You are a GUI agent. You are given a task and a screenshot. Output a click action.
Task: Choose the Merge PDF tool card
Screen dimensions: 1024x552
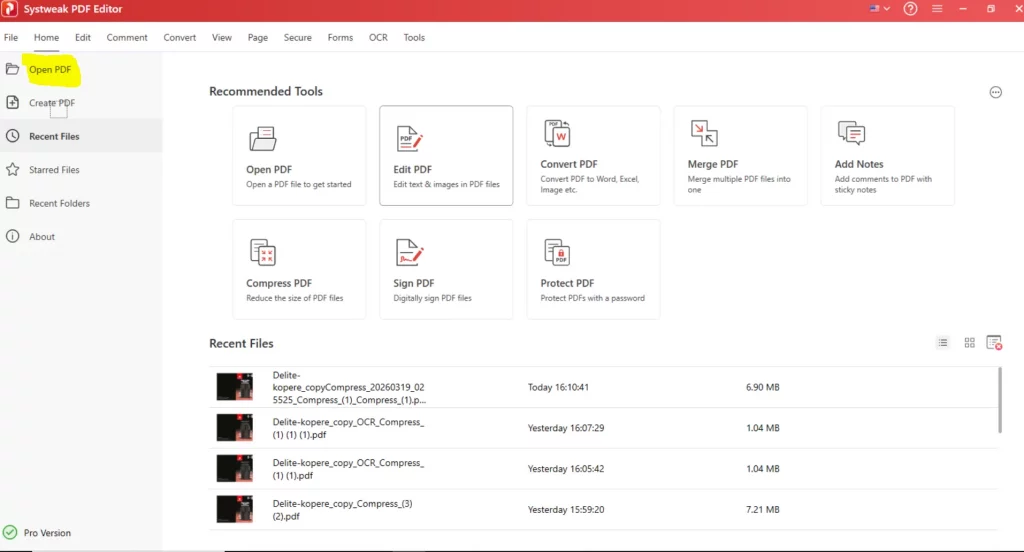(x=741, y=155)
